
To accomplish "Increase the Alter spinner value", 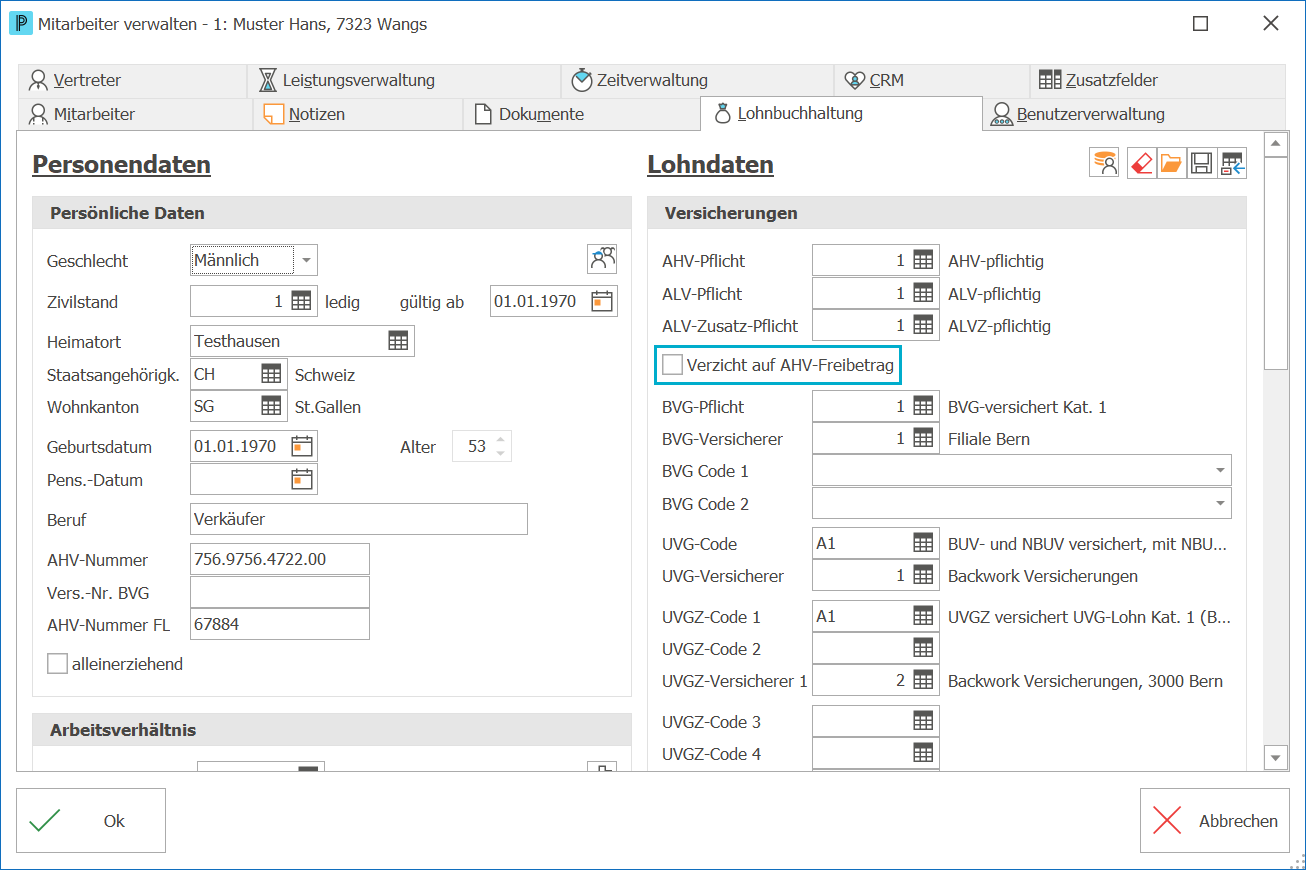I will [x=501, y=440].
